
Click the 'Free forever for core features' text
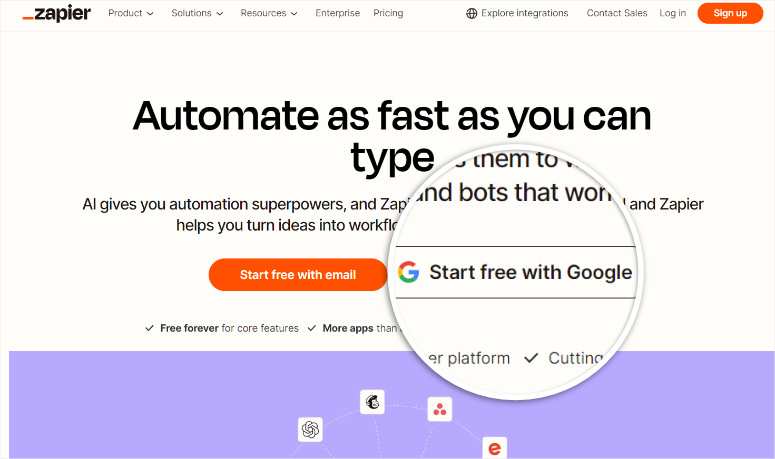(229, 328)
